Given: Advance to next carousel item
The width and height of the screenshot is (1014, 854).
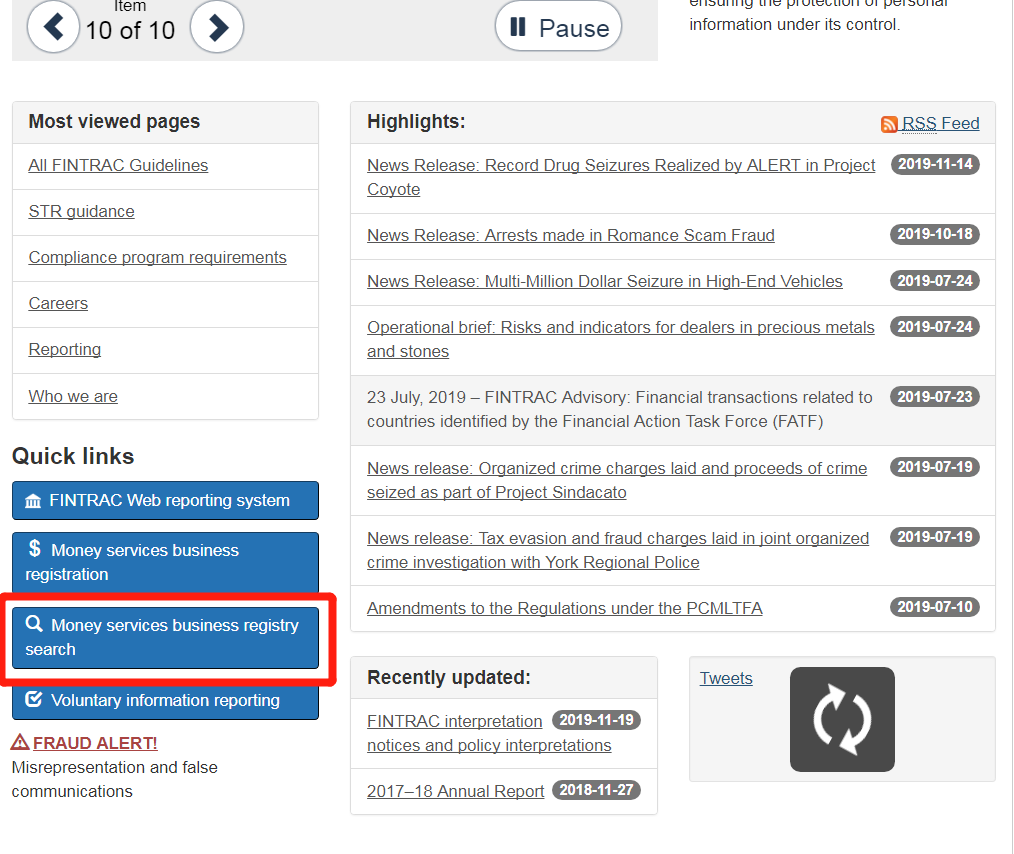Looking at the screenshot, I should click(217, 27).
